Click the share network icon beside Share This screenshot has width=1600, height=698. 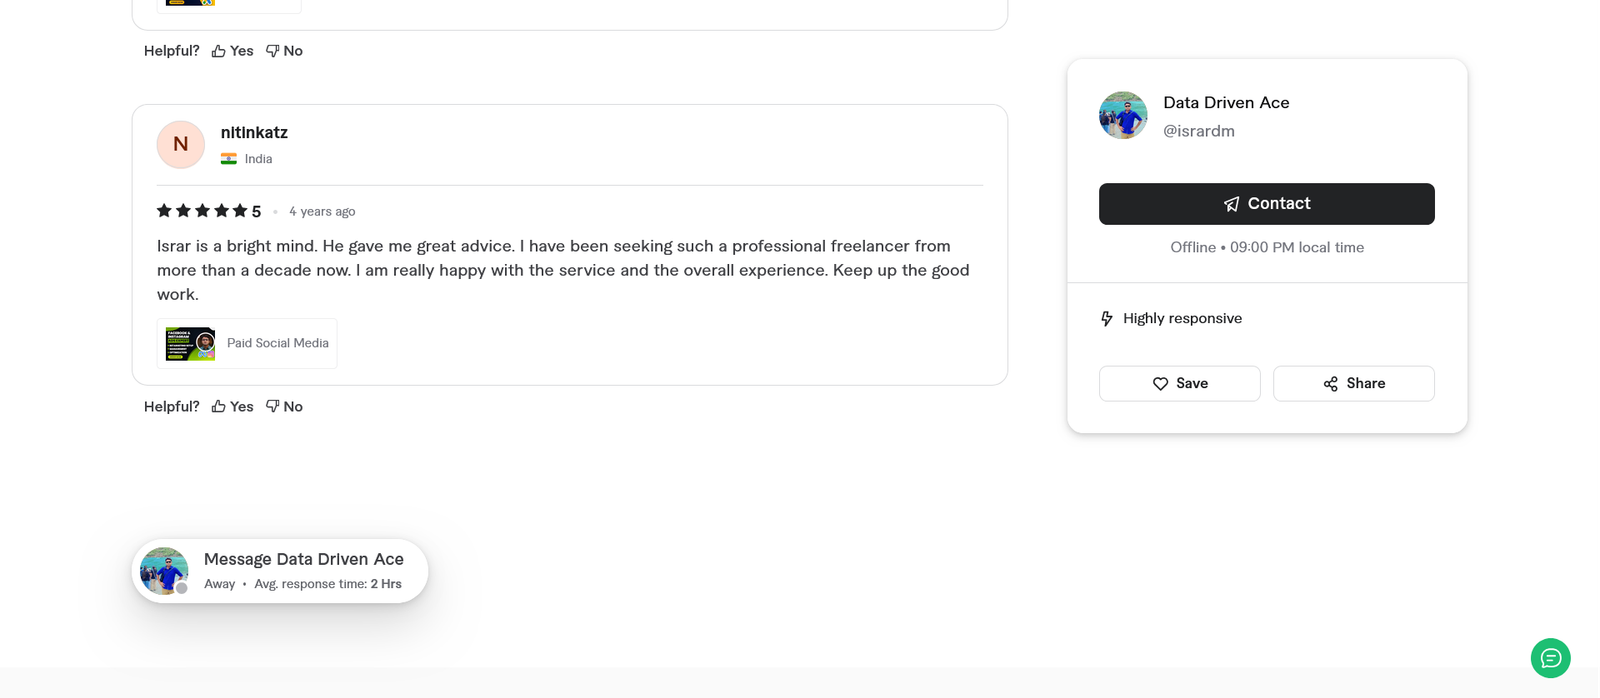1330,383
